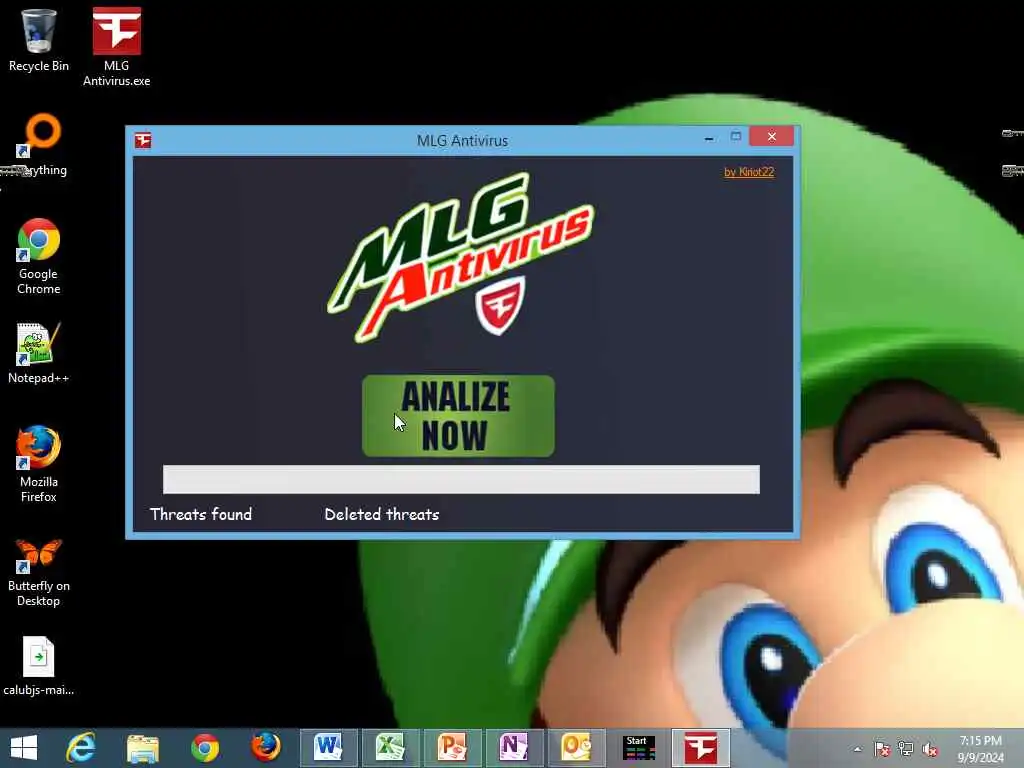Open Excel from the taskbar
1024x768 pixels.
tap(390, 748)
